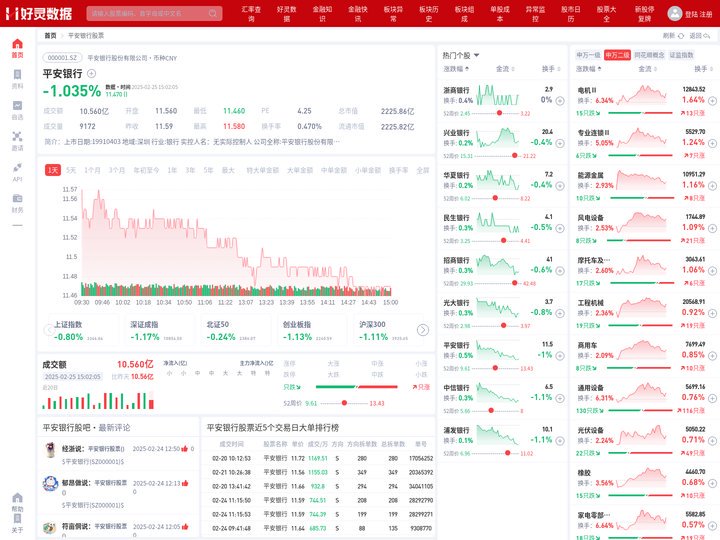Click the user avatar icon in header
Viewport: 720px width, 540px height.
(675, 13)
